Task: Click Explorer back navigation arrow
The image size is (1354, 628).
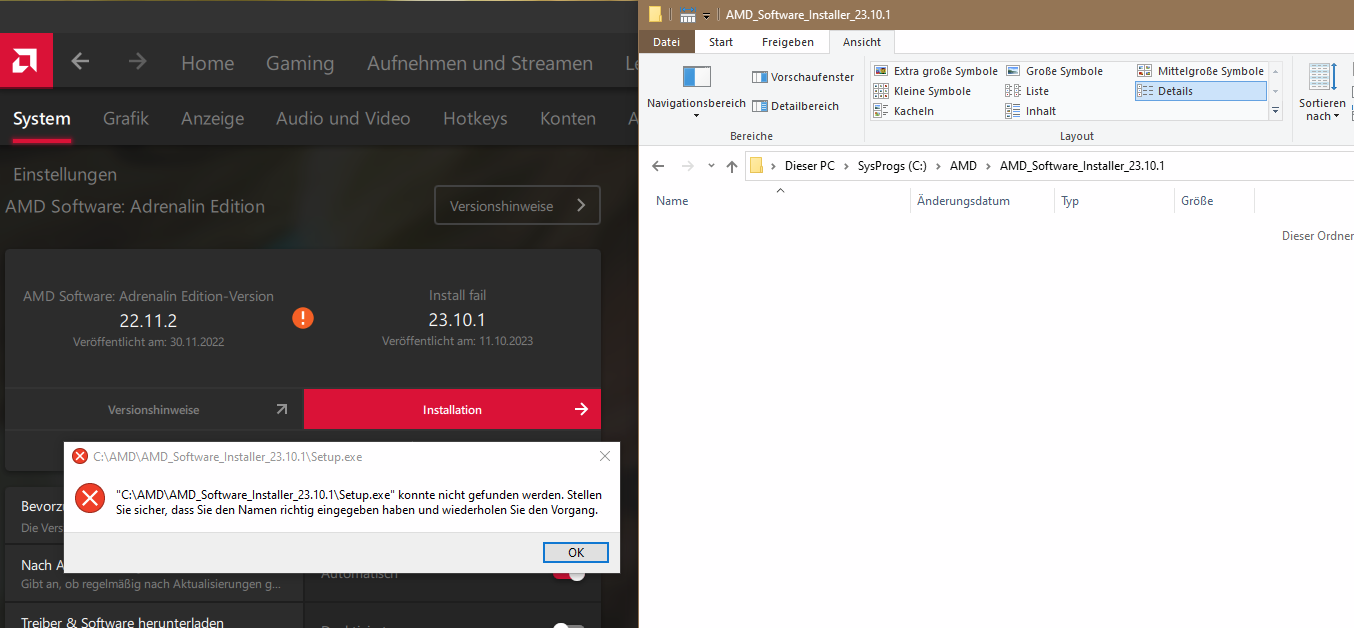Action: tap(657, 166)
